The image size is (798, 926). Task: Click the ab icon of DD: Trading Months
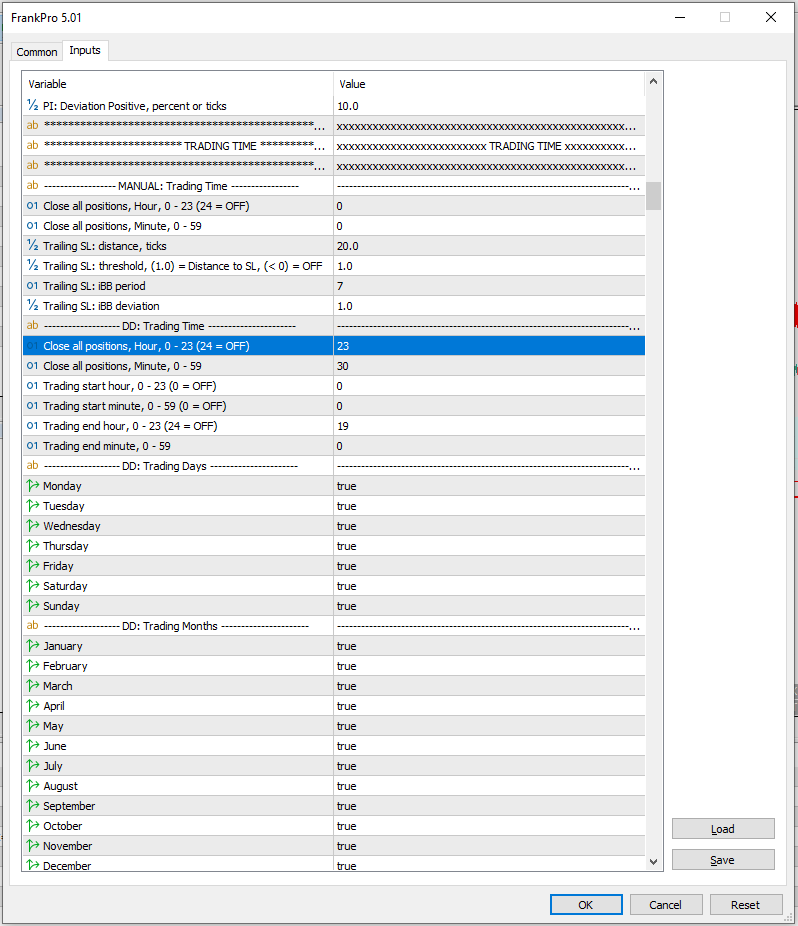pos(32,625)
